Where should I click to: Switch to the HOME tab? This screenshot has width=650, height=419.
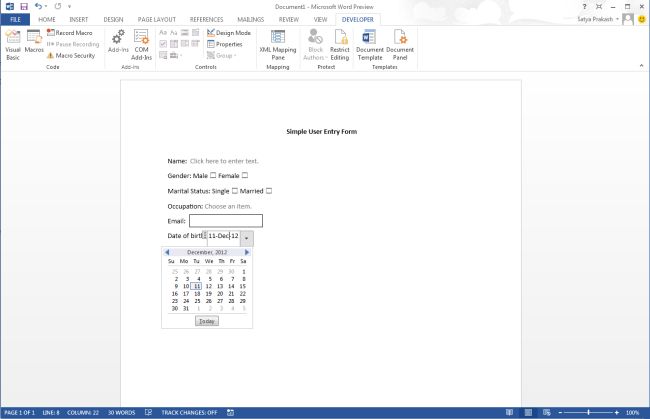pyautogui.click(x=47, y=19)
